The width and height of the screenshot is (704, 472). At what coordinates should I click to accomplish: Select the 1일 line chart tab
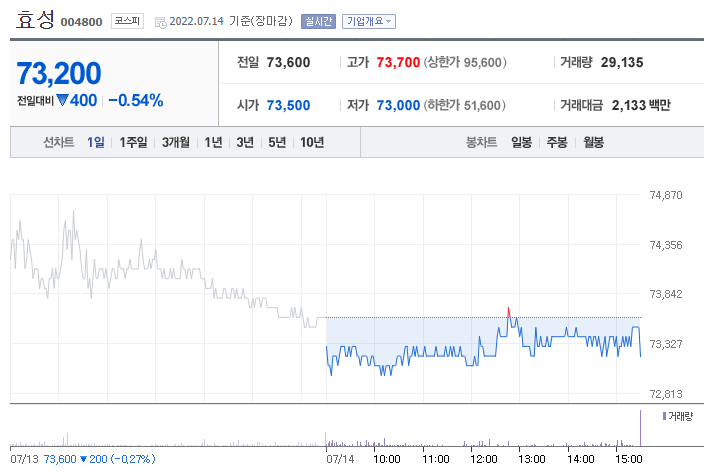(96, 142)
